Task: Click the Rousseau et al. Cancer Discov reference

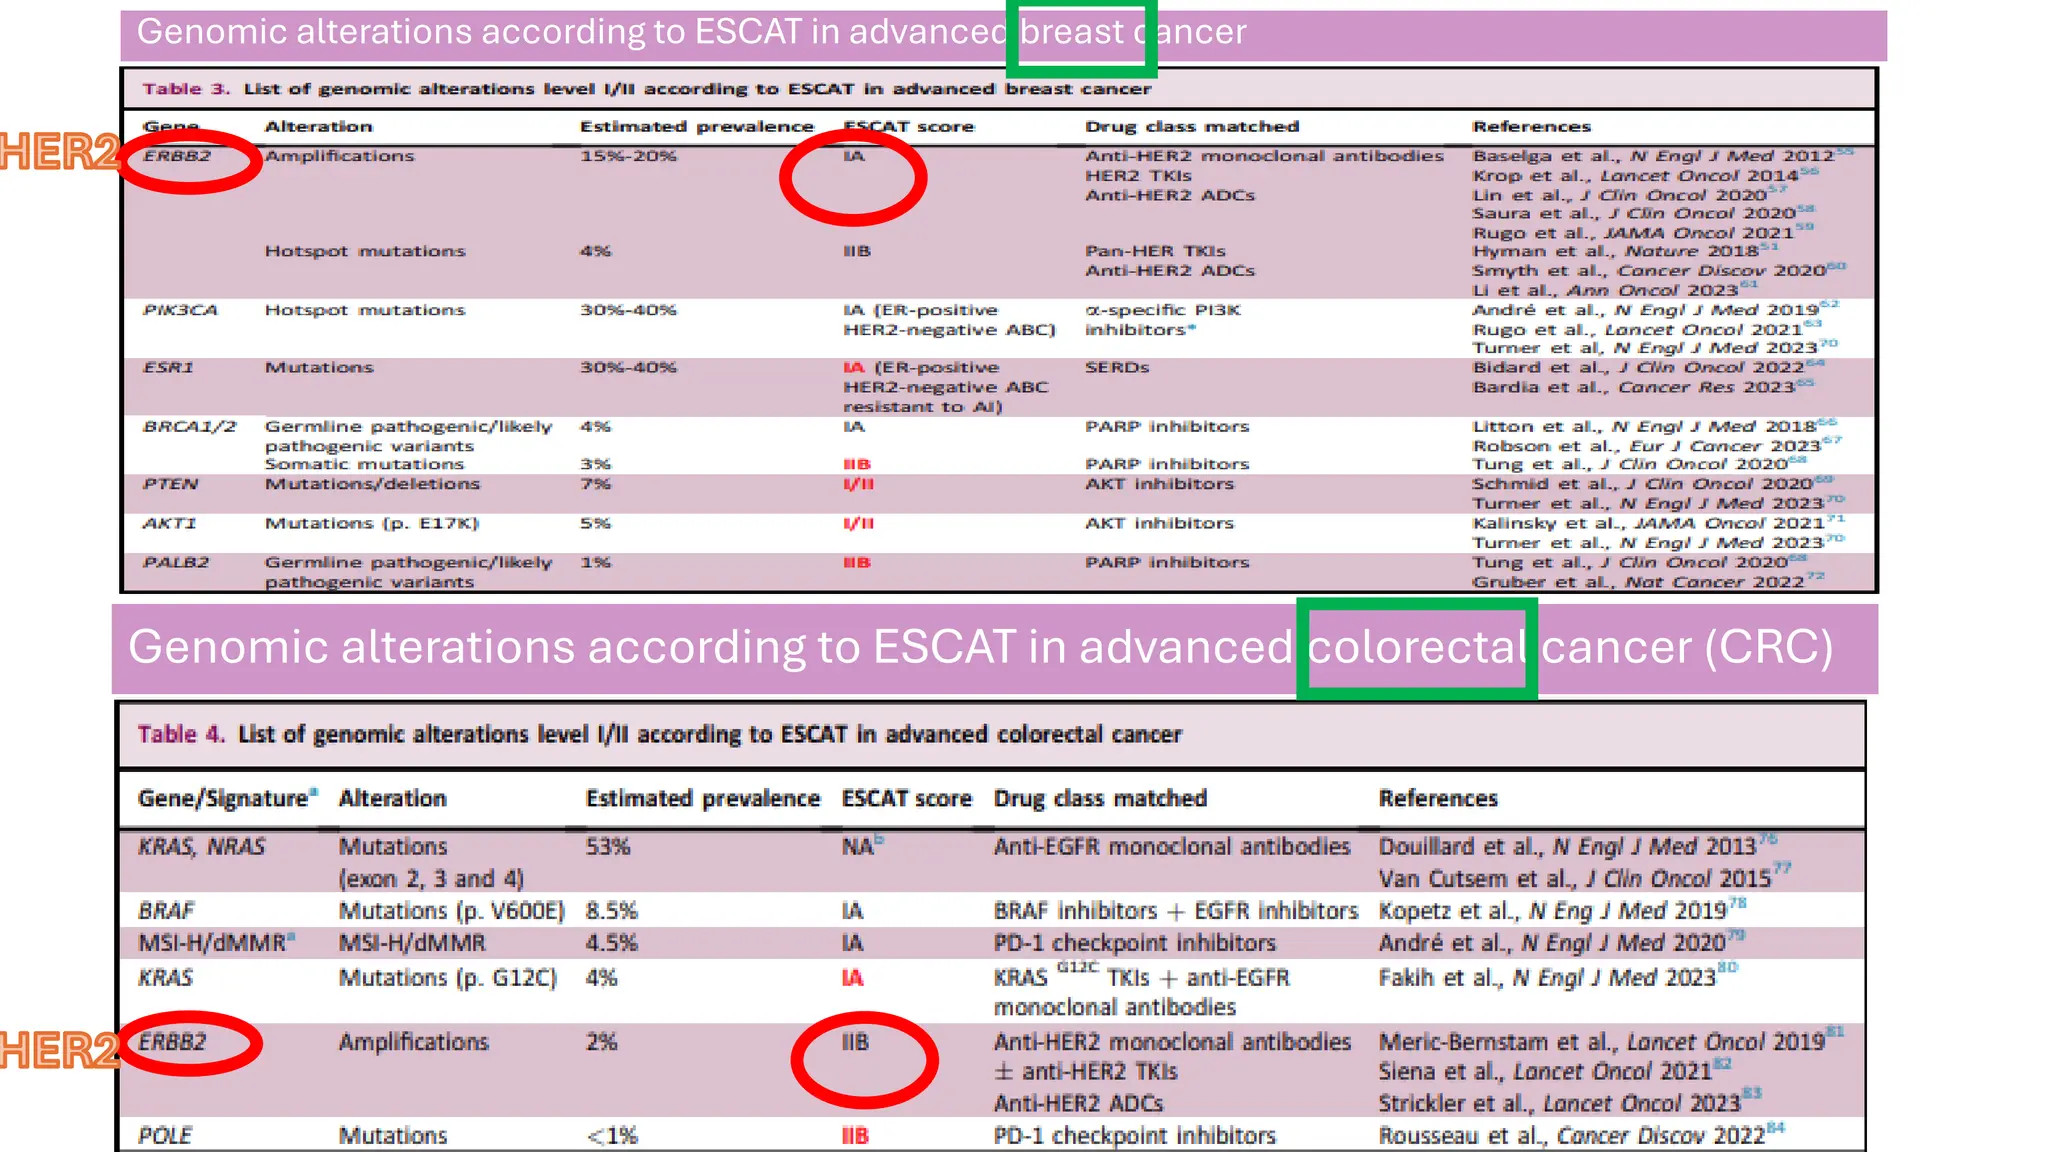Action: tap(1582, 1135)
